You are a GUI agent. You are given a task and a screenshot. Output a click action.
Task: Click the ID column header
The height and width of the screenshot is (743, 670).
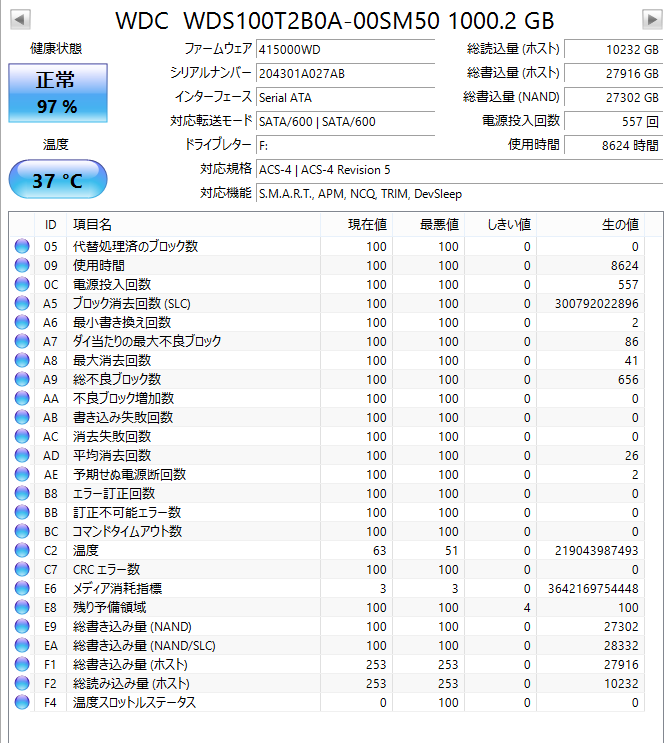tap(51, 225)
